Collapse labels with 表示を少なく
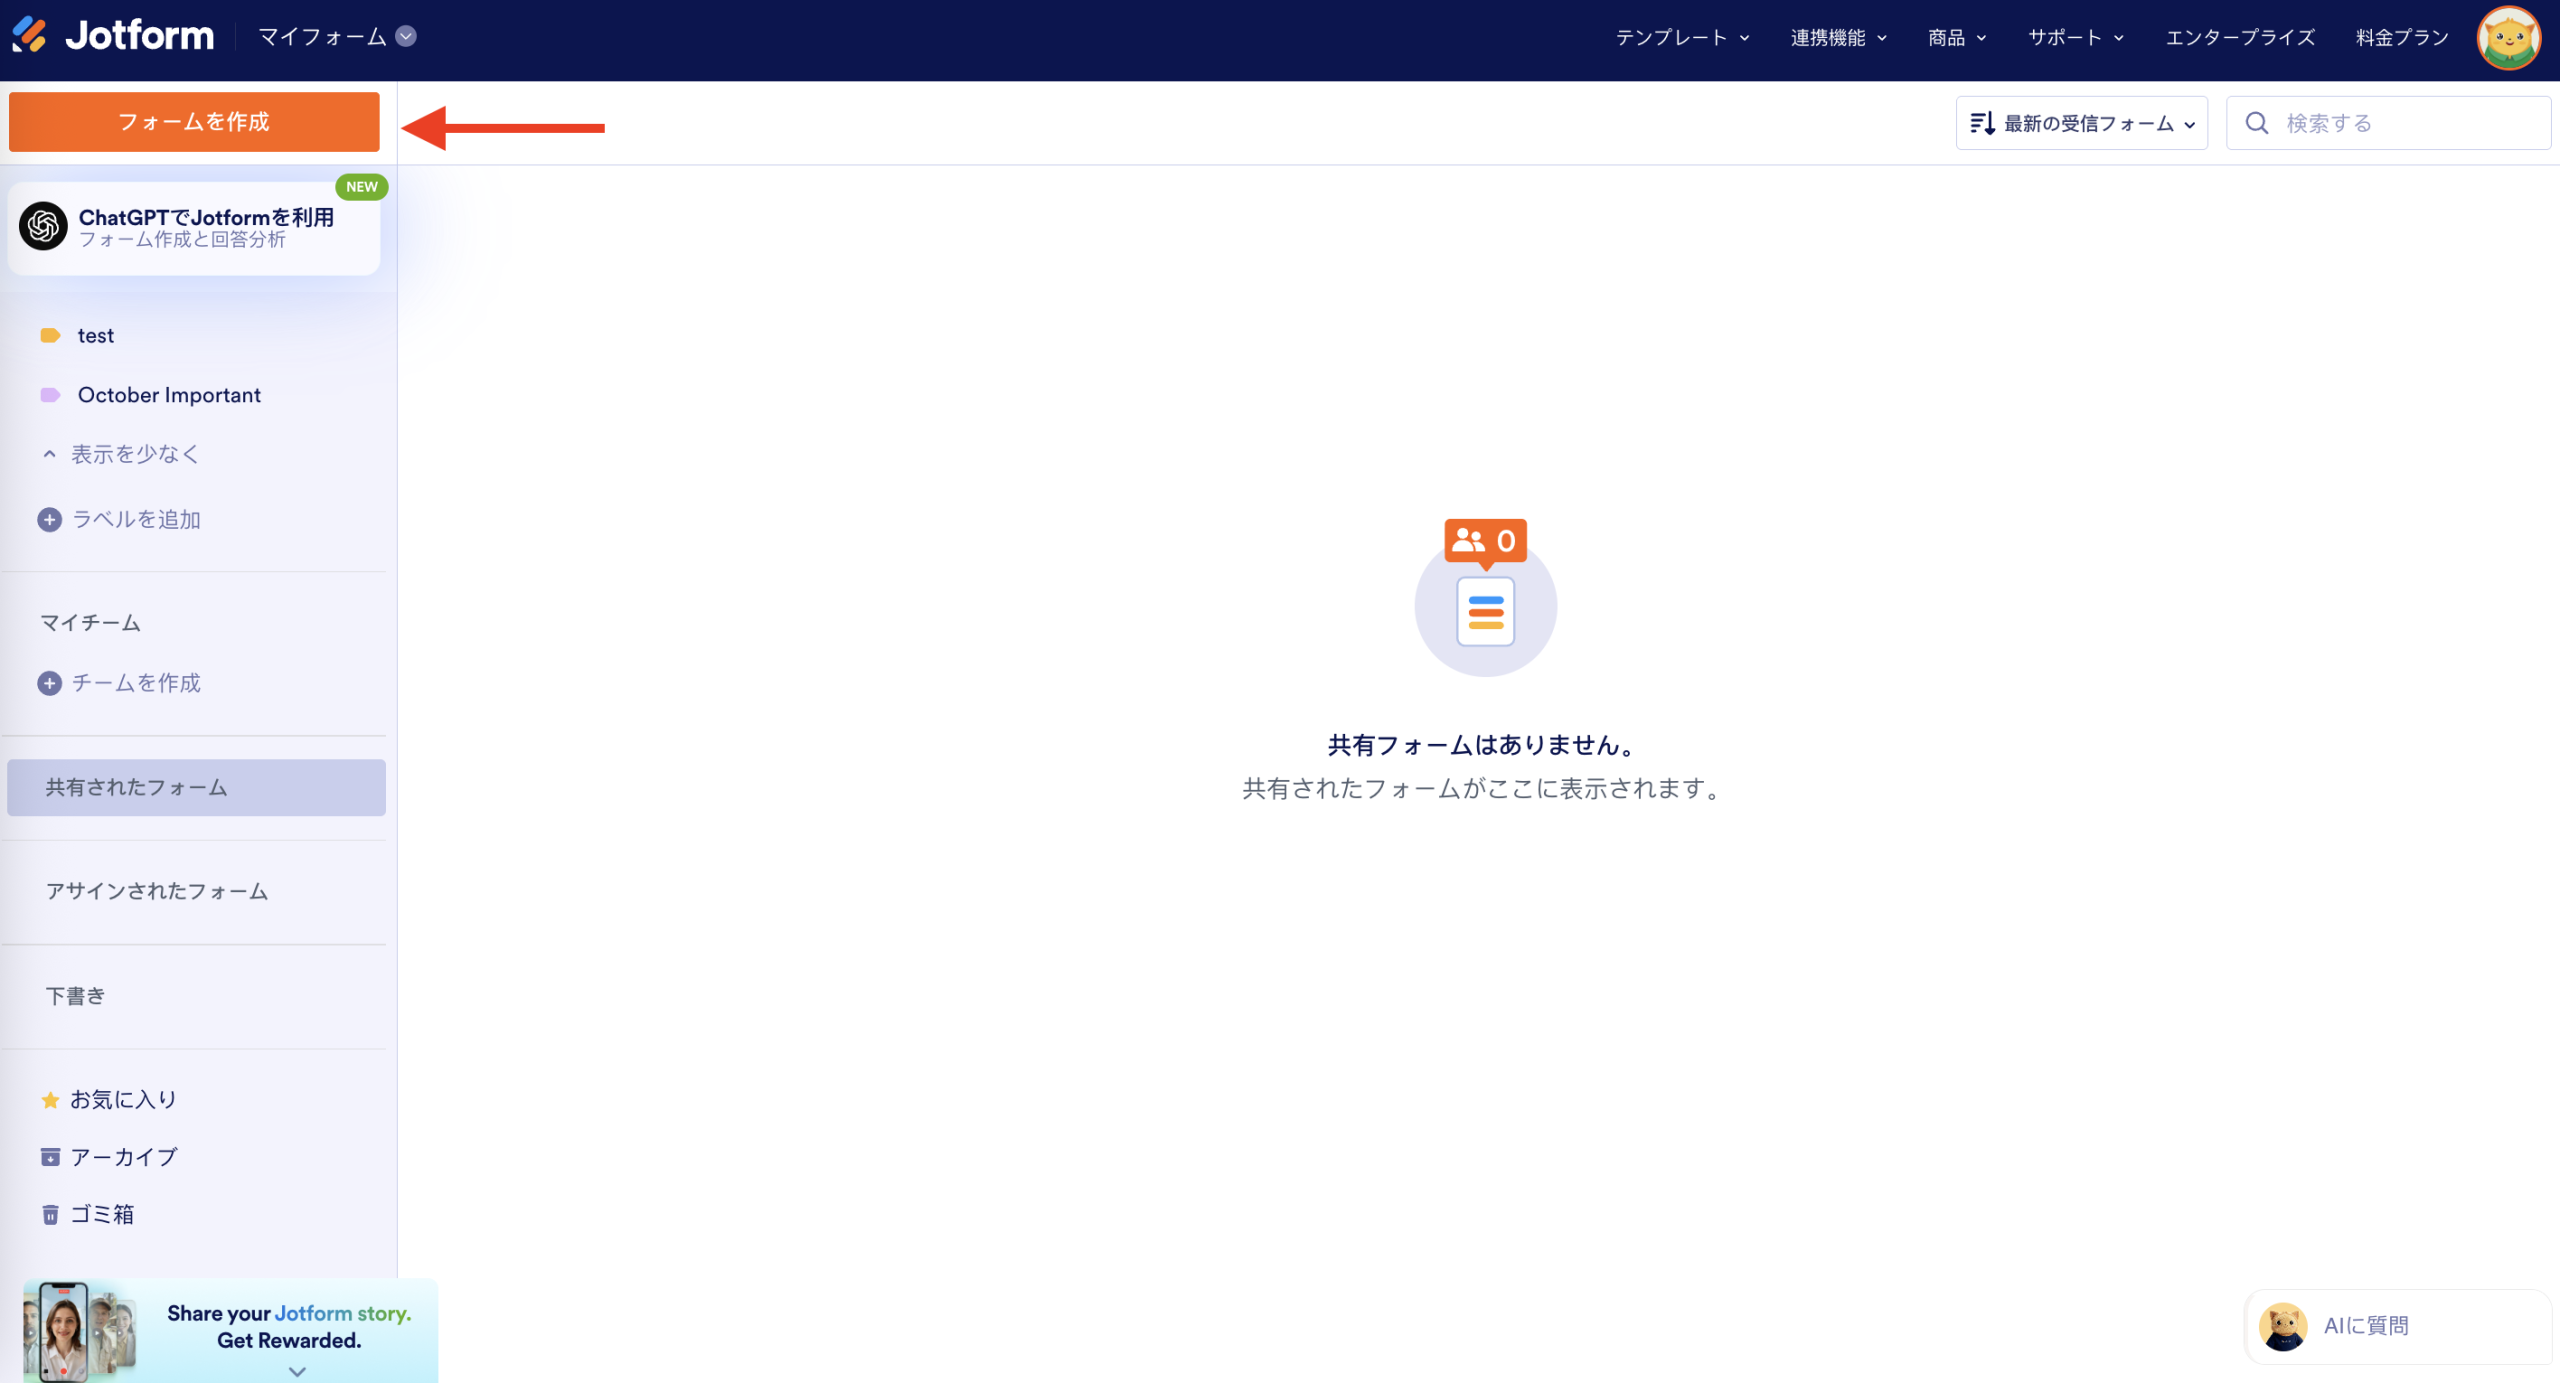 coord(132,453)
